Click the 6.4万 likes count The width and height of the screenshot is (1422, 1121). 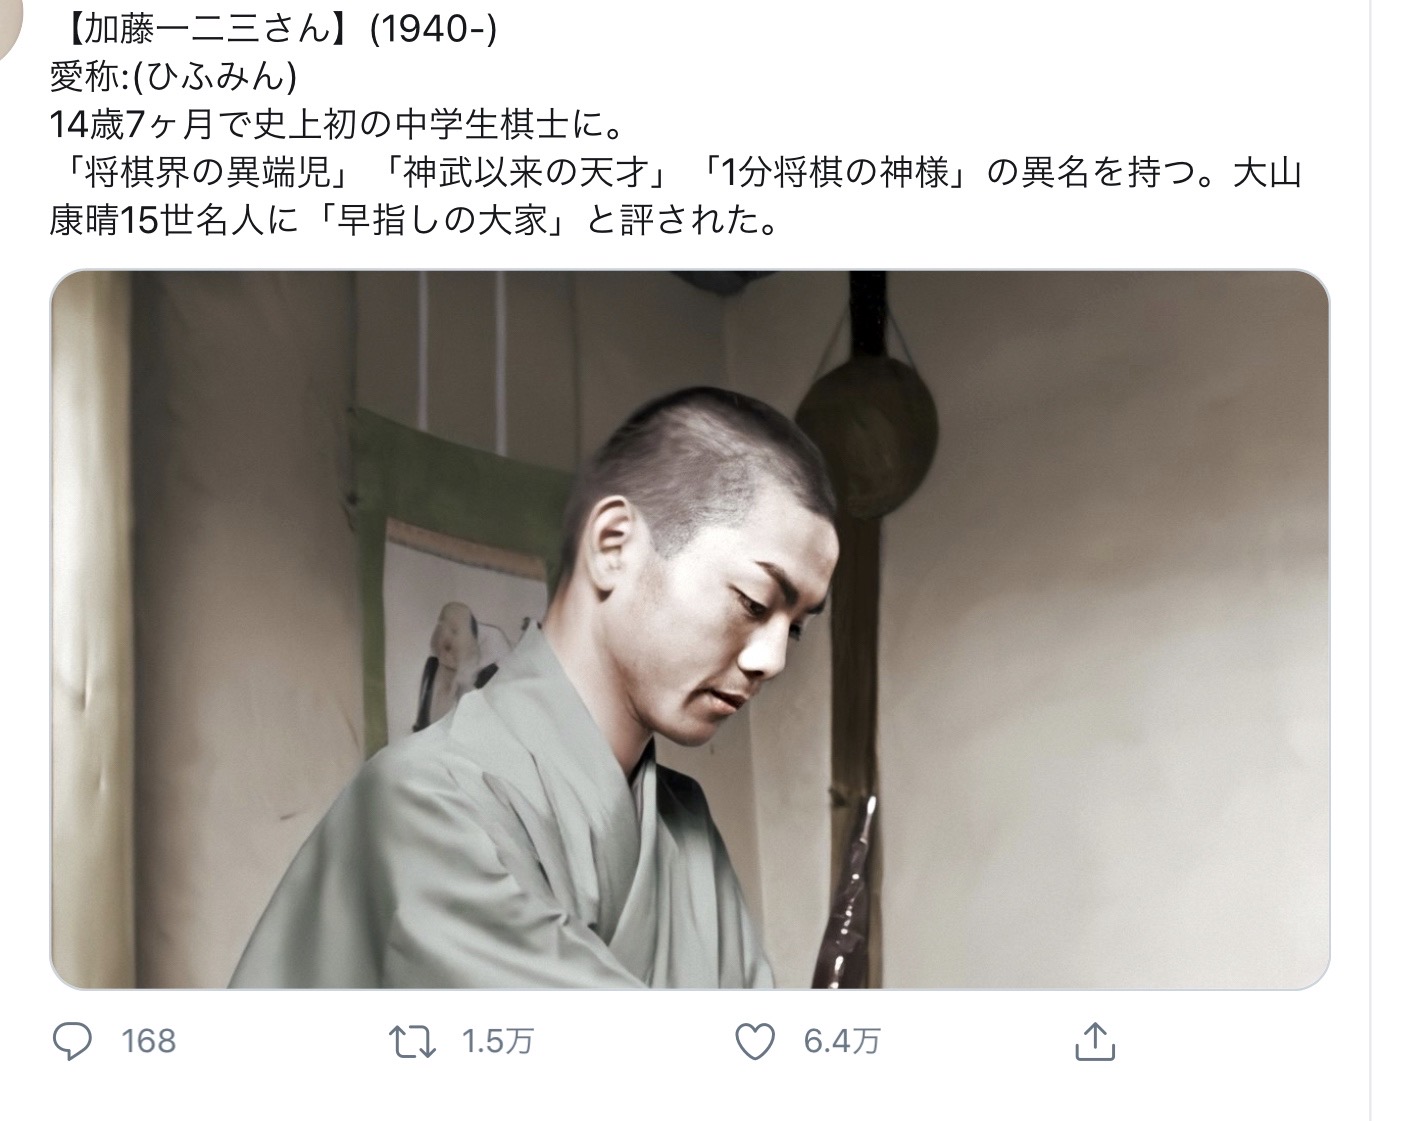click(x=841, y=1042)
